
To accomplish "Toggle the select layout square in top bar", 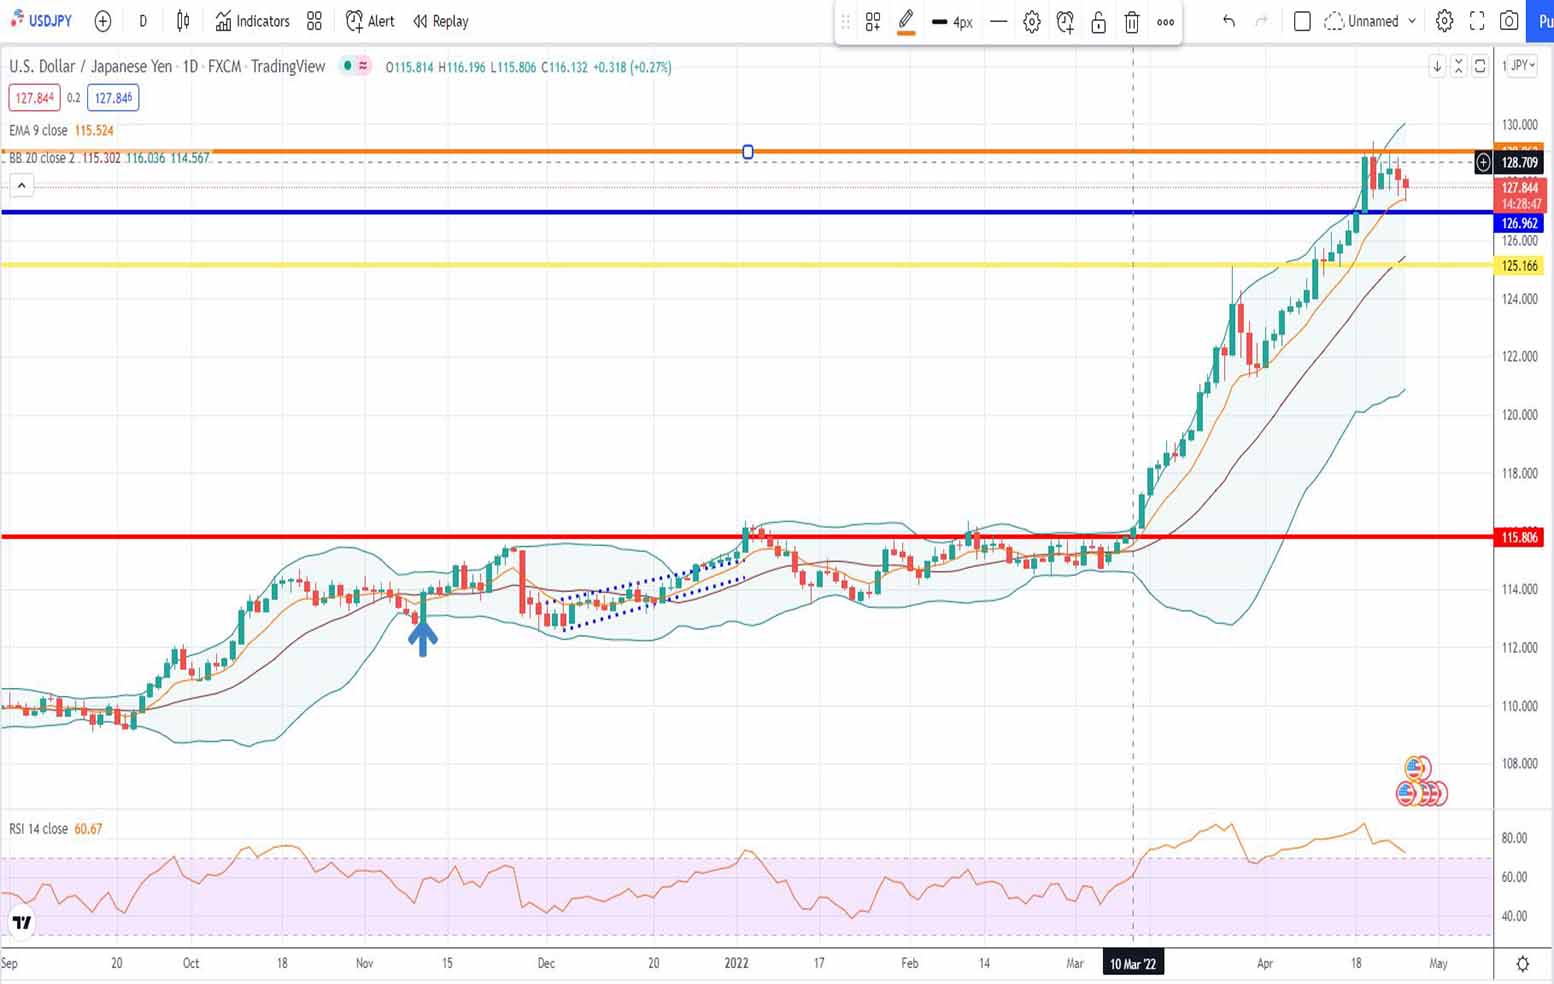I will (1302, 21).
